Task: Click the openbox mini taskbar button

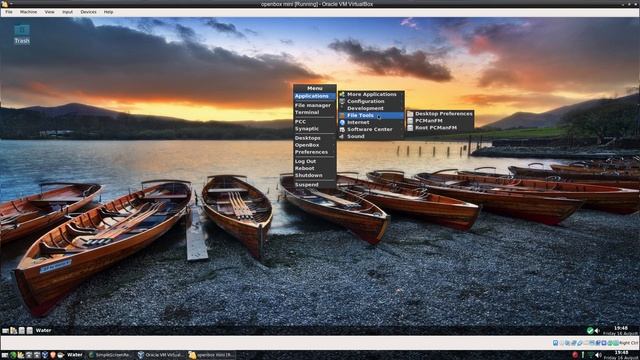Action: (211, 355)
